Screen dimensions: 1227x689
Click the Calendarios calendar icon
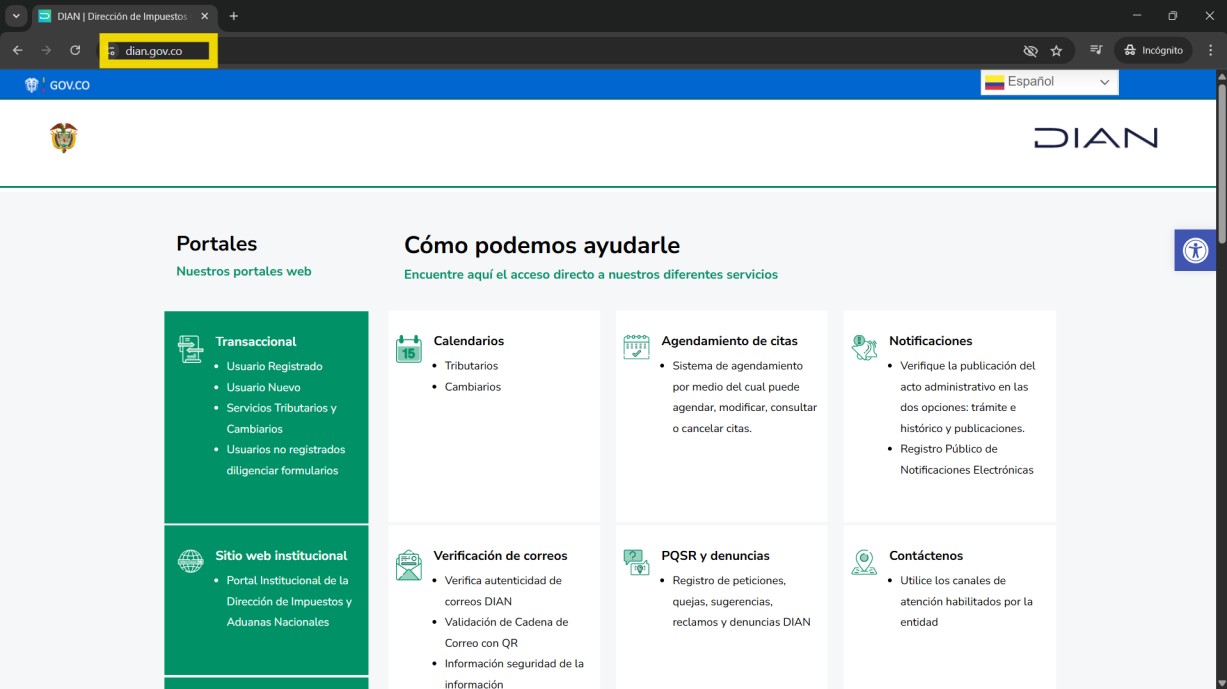click(x=408, y=348)
